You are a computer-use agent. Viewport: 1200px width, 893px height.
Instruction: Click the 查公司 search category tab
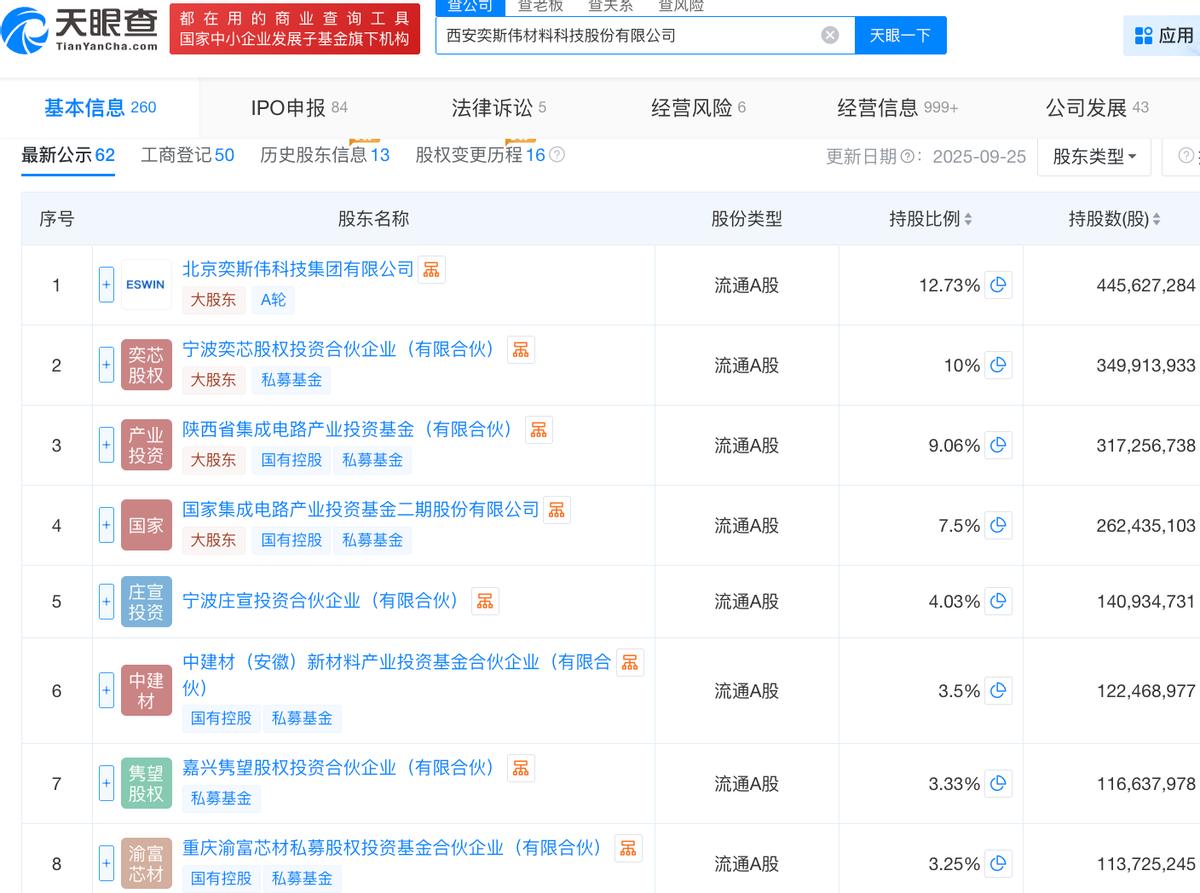click(470, 6)
